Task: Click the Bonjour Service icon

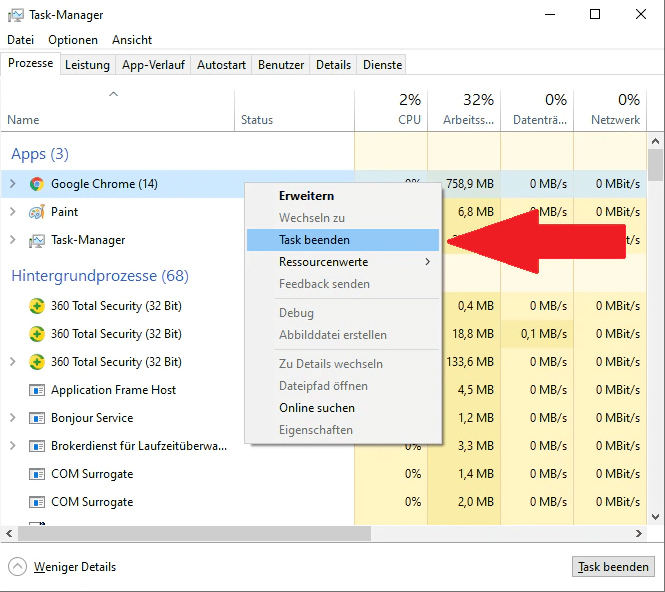Action: pyautogui.click(x=37, y=418)
